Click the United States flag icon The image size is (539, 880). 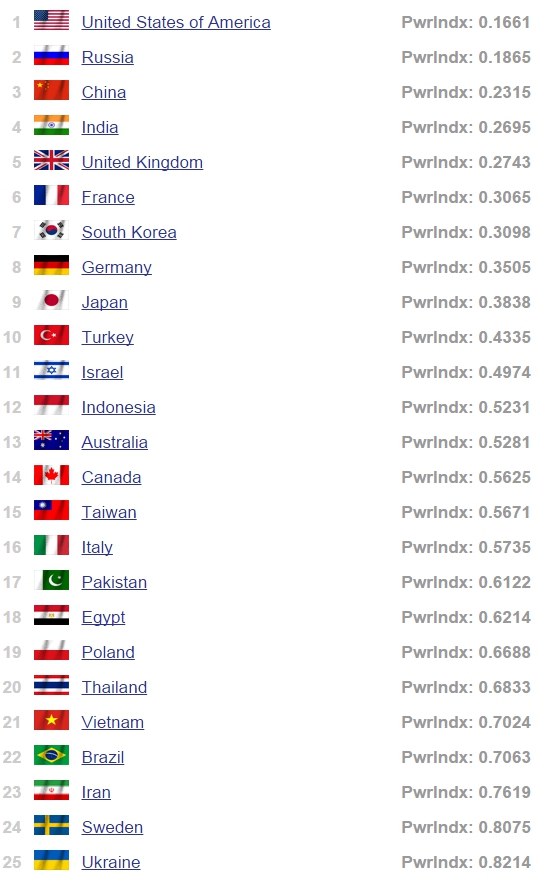click(51, 20)
